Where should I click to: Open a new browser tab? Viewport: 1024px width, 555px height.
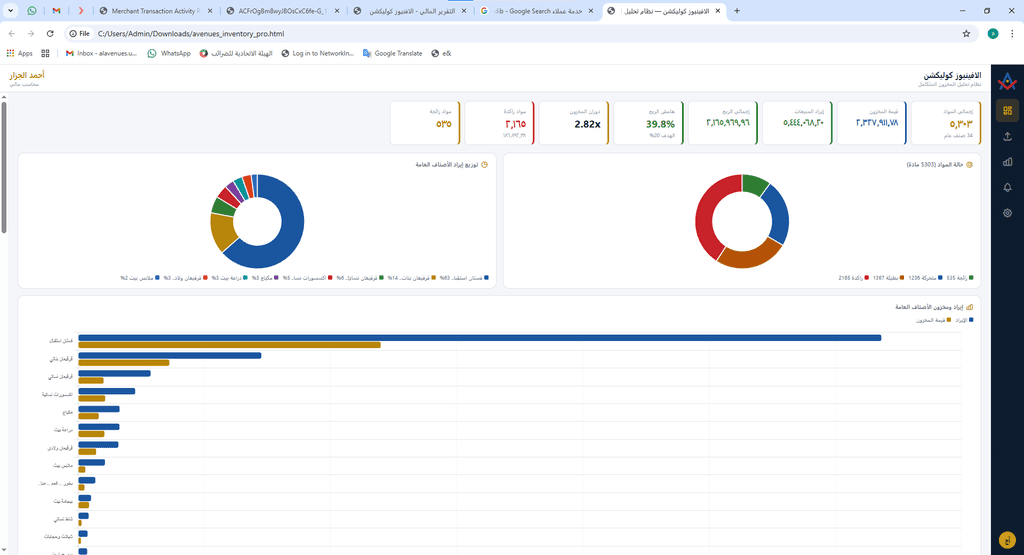click(737, 11)
